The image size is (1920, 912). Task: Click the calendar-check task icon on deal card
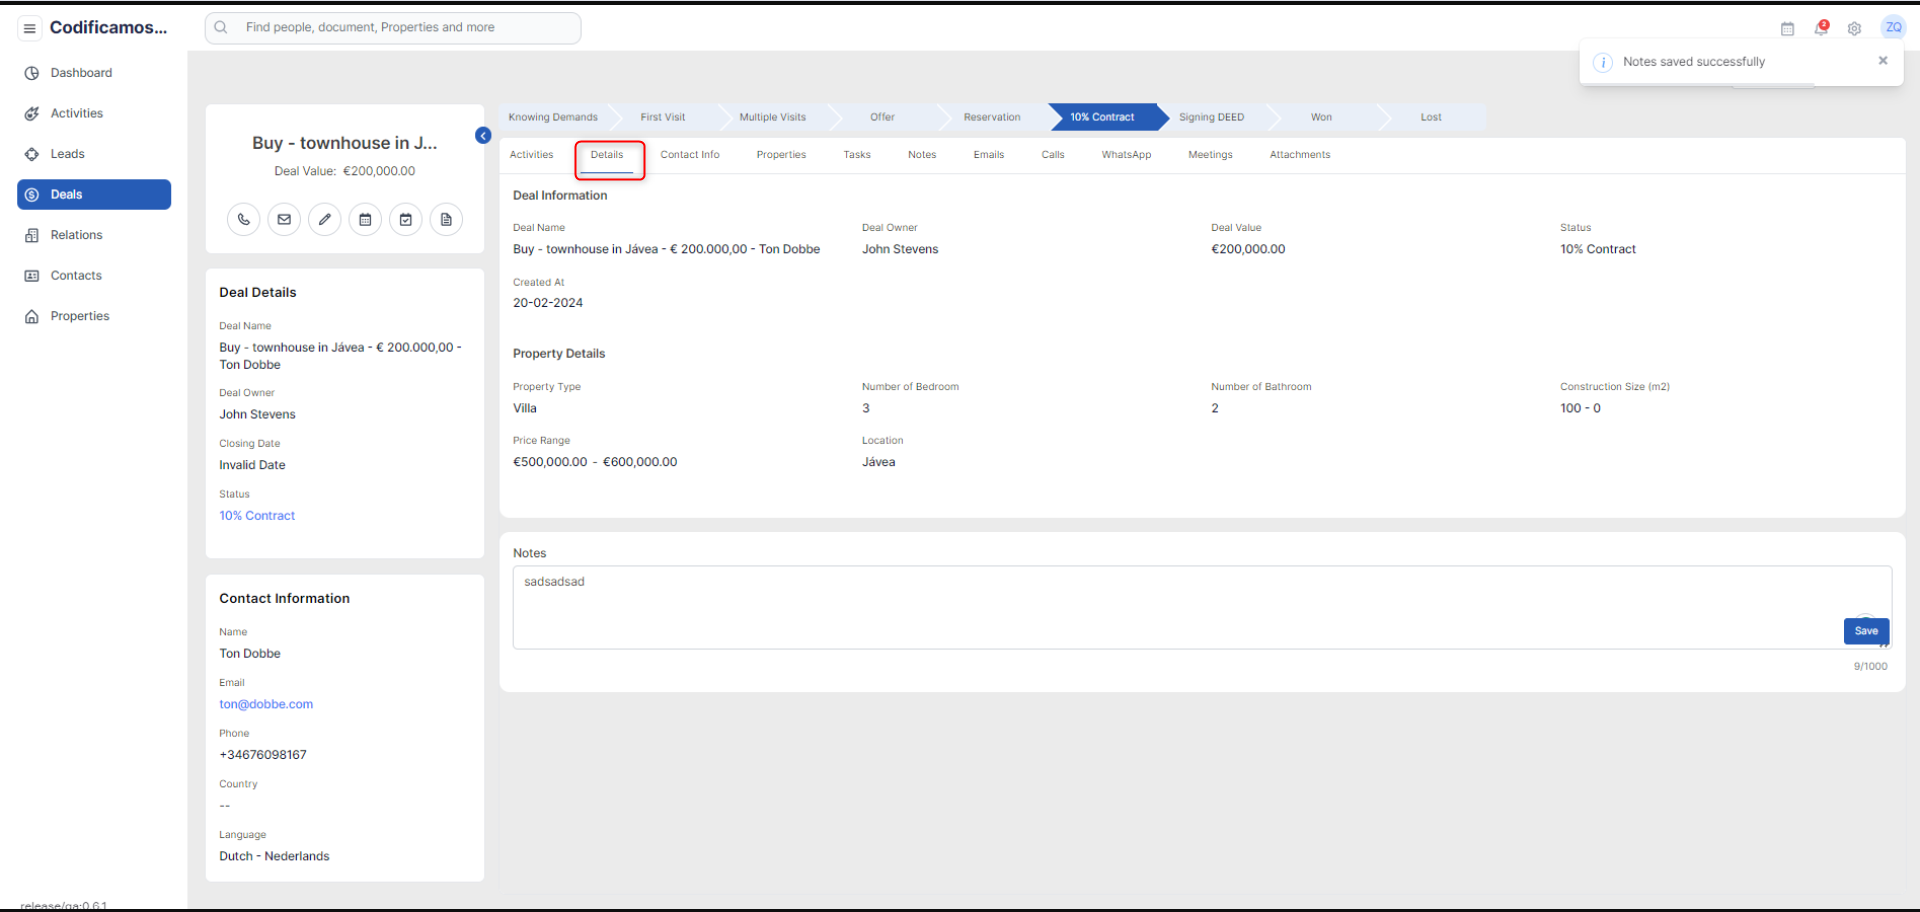pyautogui.click(x=406, y=219)
